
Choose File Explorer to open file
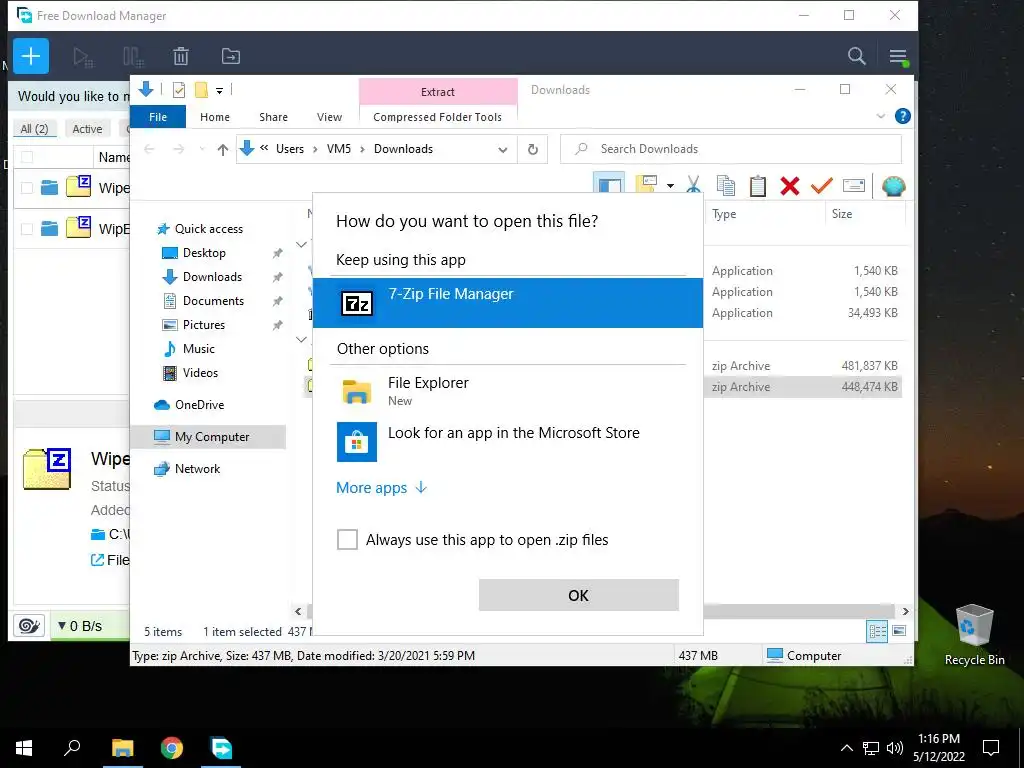507,391
